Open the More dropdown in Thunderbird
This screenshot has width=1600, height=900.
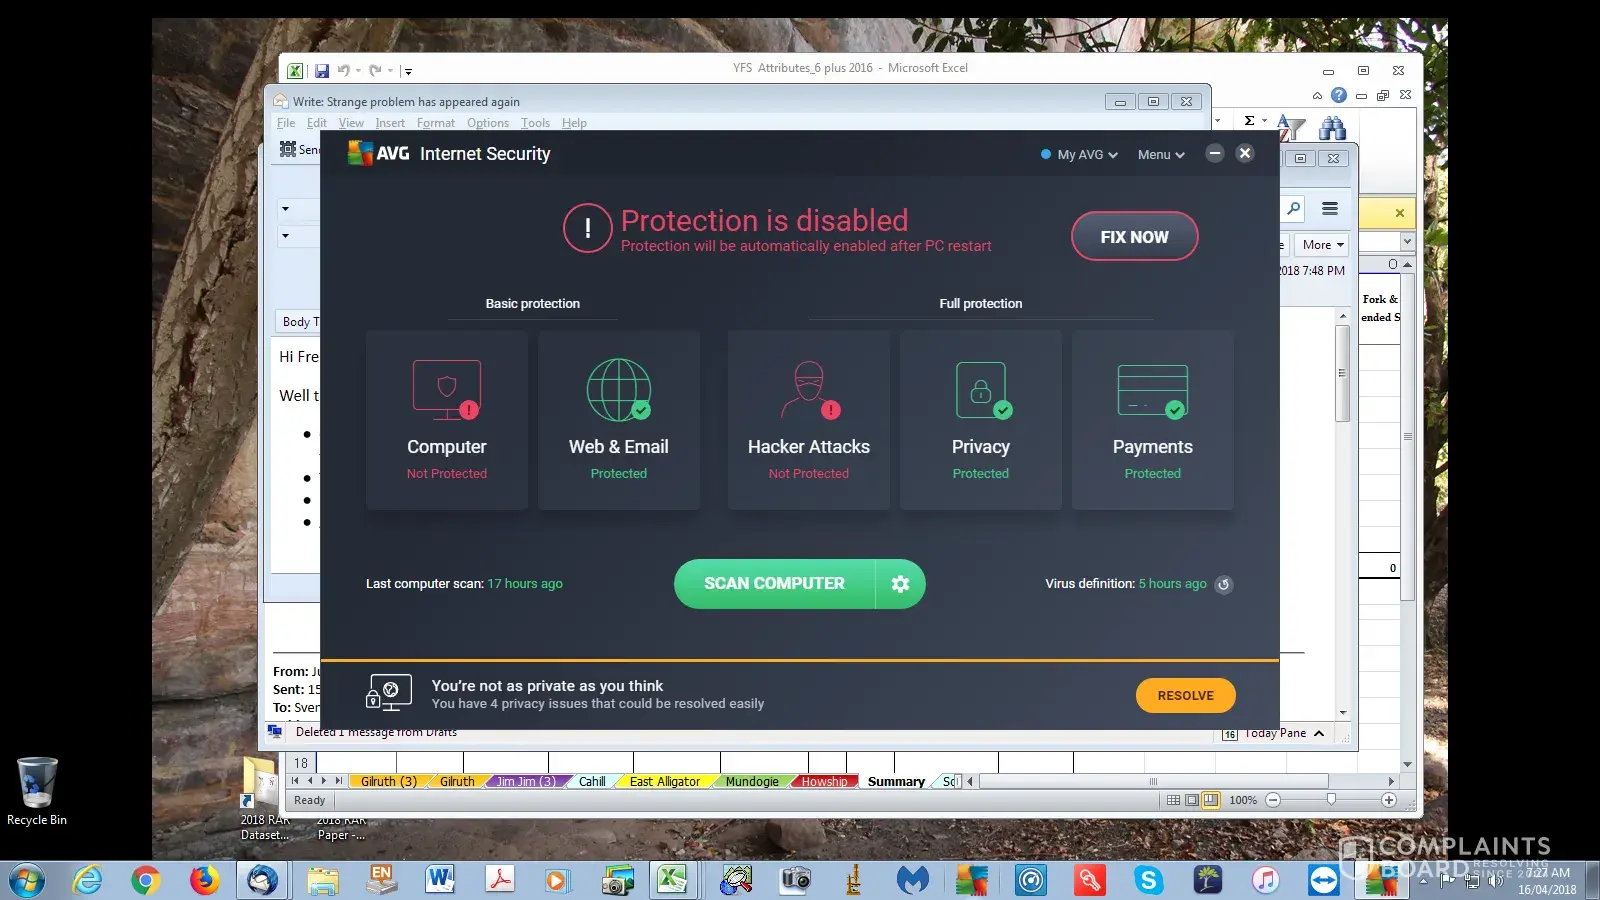click(x=1322, y=245)
